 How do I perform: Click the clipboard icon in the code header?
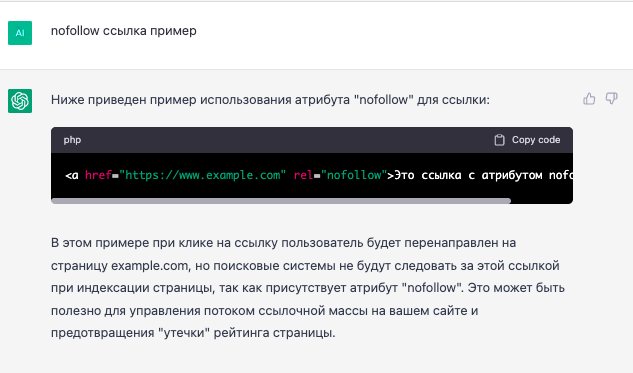(499, 140)
